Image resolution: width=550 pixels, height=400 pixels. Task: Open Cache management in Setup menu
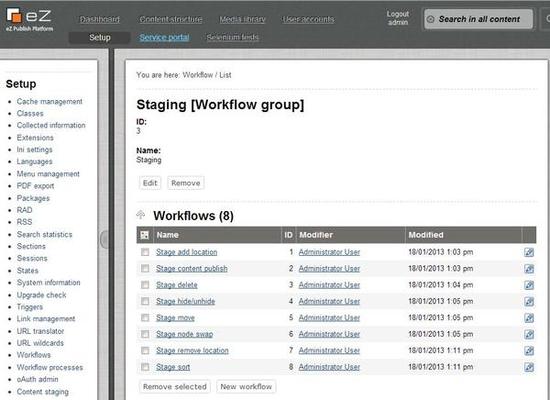(x=49, y=101)
